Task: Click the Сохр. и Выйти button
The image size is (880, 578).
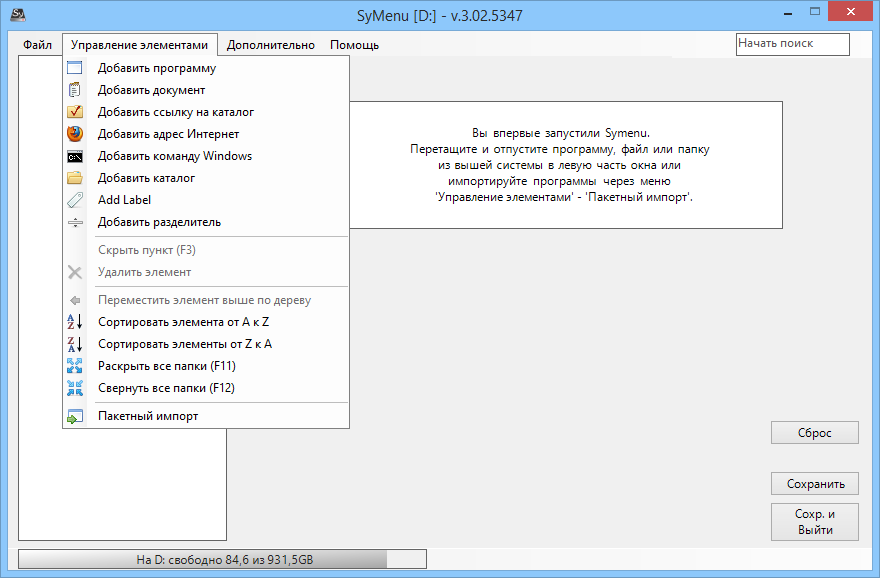Action: coord(814,522)
